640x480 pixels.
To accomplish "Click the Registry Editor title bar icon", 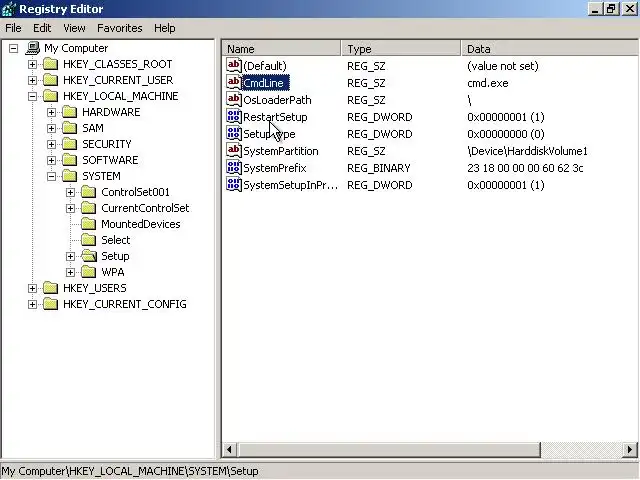I will point(9,9).
